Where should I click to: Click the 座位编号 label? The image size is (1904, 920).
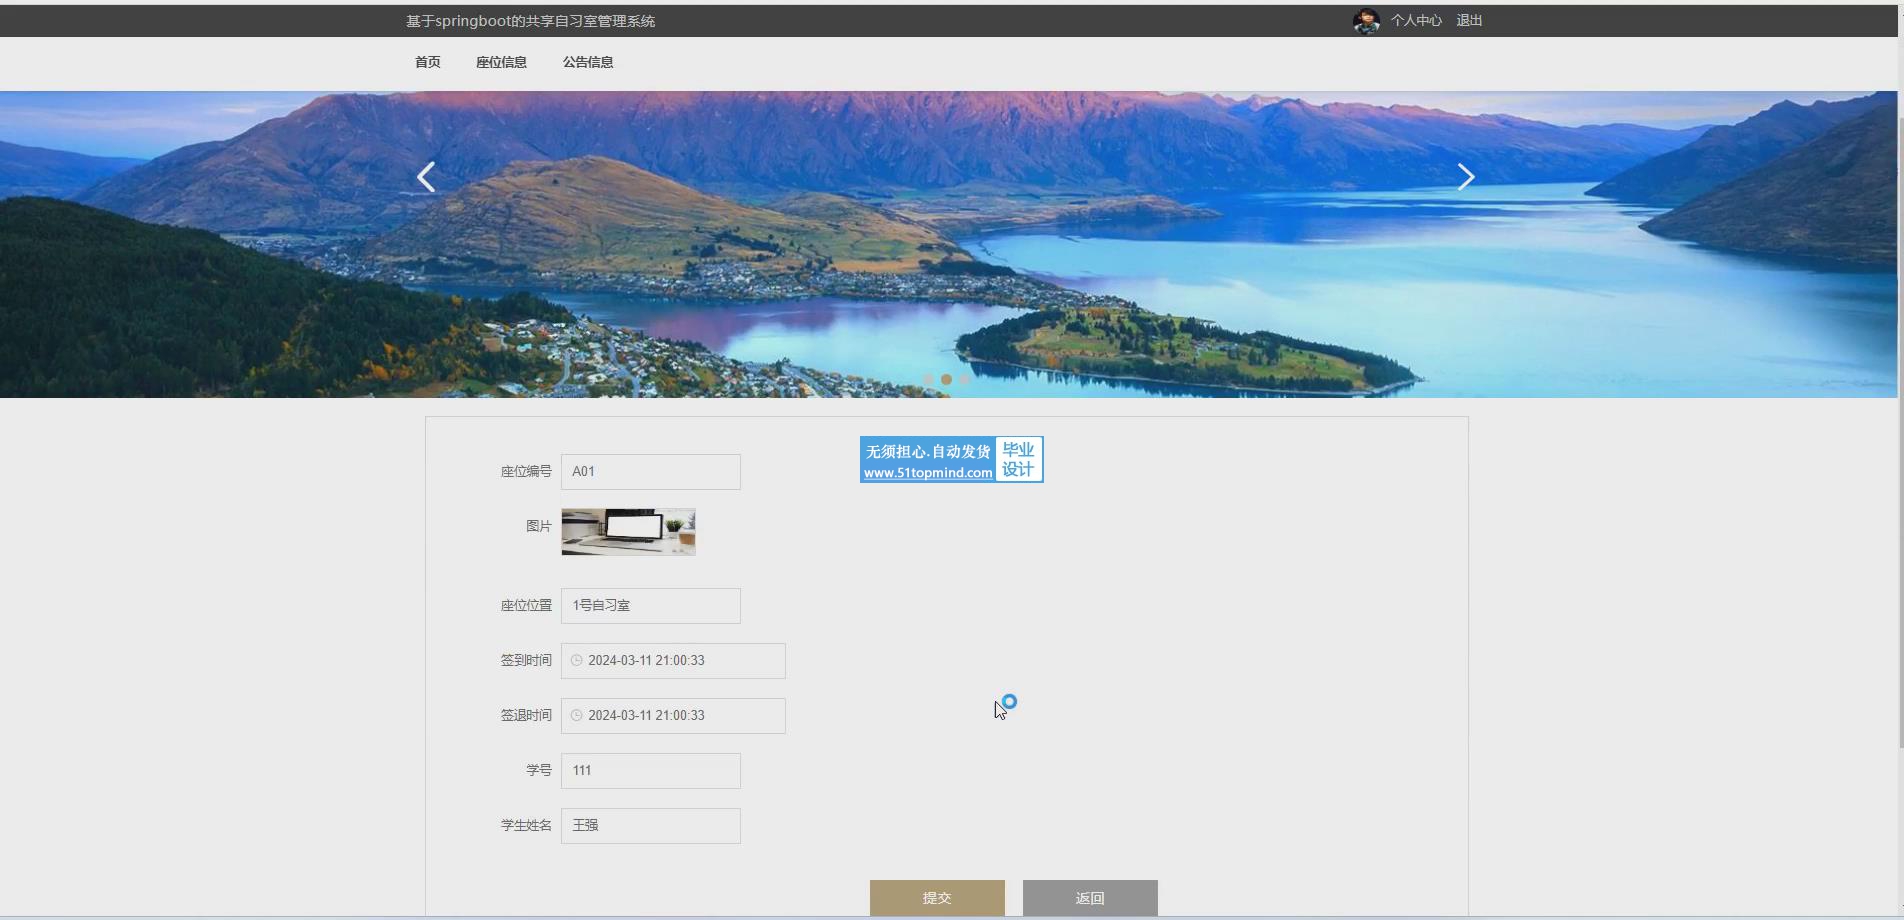(x=526, y=471)
